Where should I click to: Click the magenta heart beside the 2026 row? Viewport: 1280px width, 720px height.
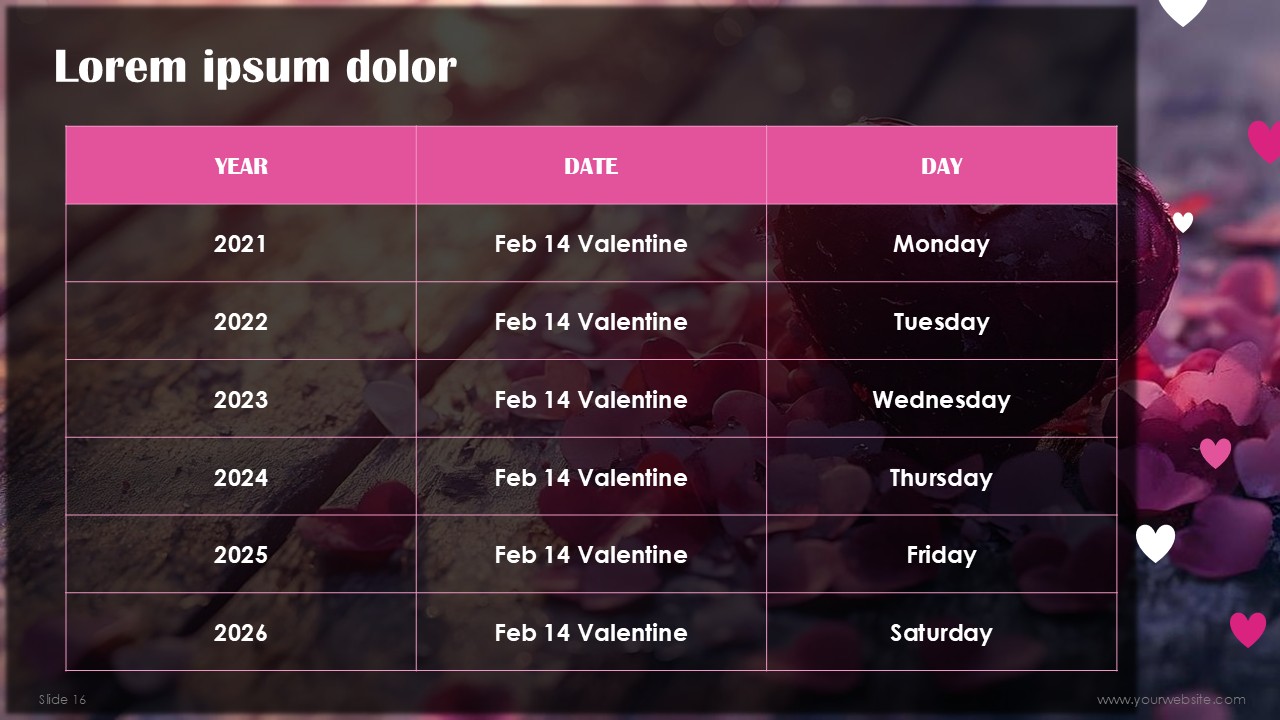coord(1247,629)
